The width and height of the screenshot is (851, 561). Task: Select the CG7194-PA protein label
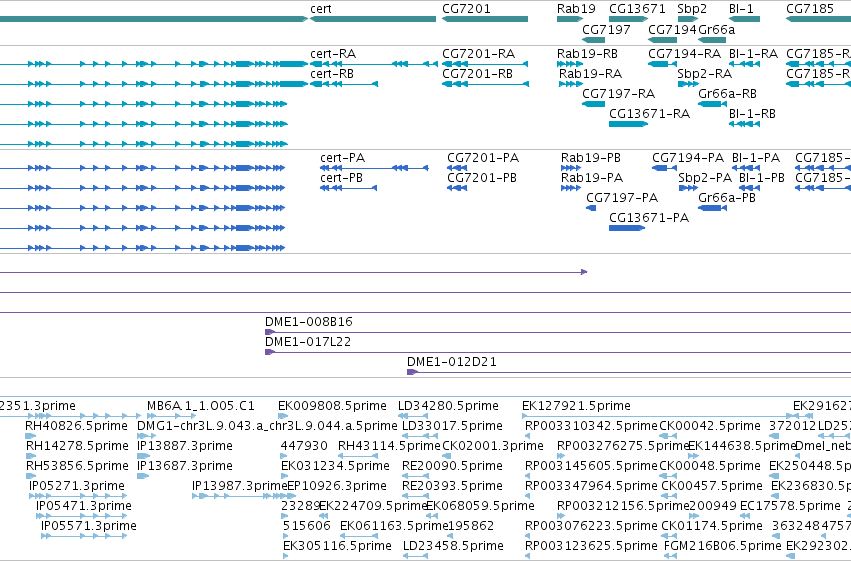point(688,158)
